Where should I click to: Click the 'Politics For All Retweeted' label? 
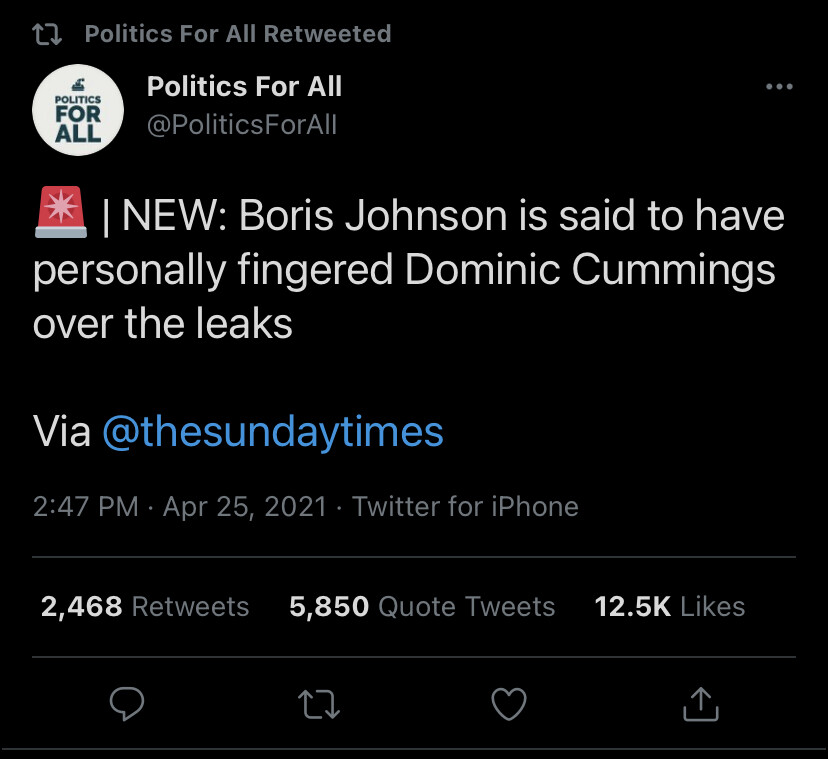point(237,34)
